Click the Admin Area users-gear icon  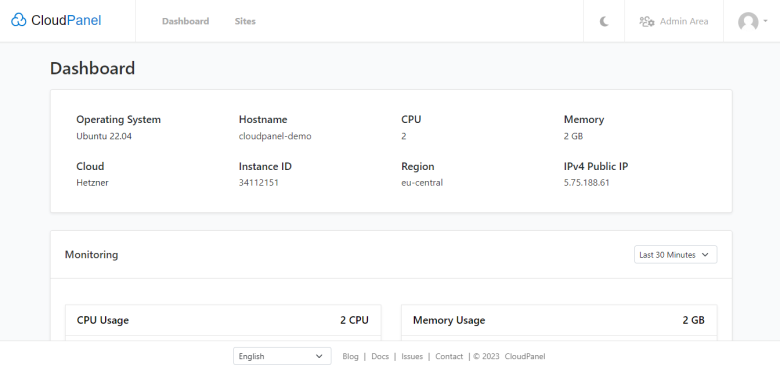647,21
